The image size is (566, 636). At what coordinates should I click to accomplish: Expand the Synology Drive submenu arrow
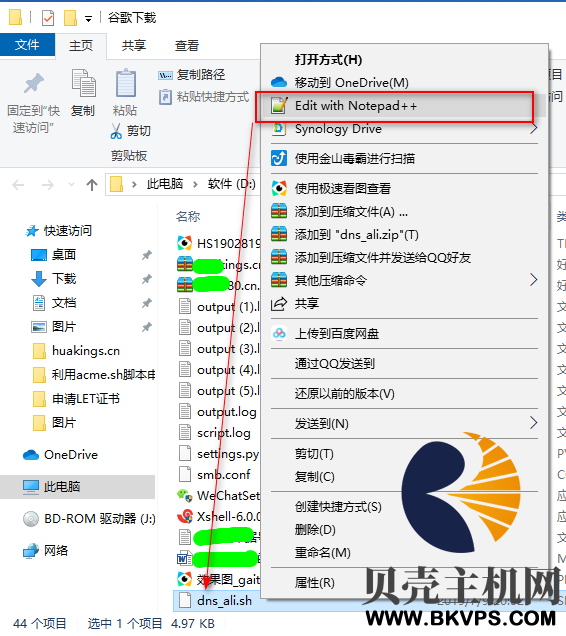534,129
